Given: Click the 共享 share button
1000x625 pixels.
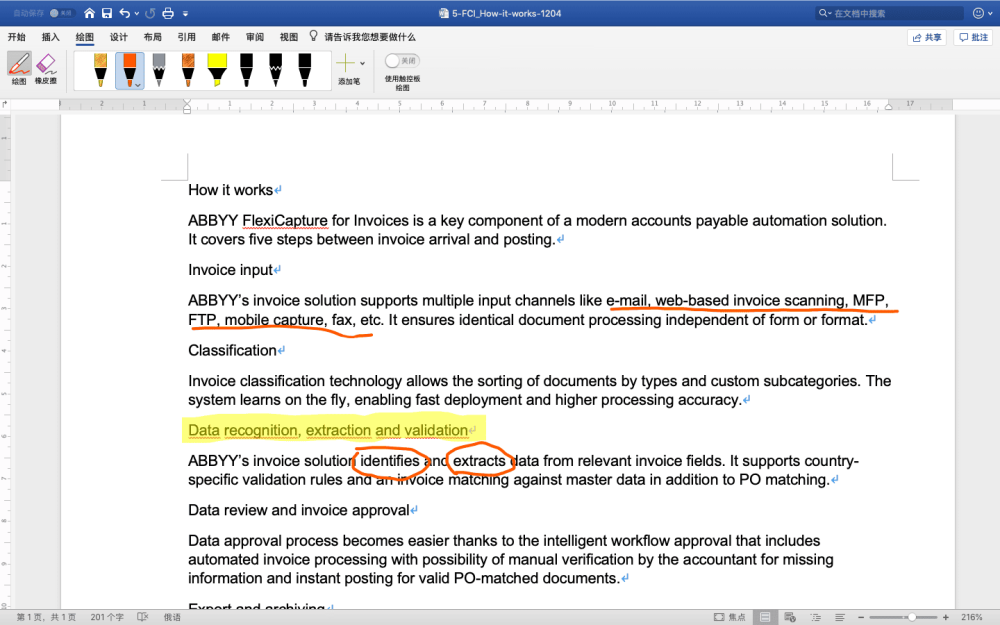Looking at the screenshot, I should pyautogui.click(x=927, y=38).
